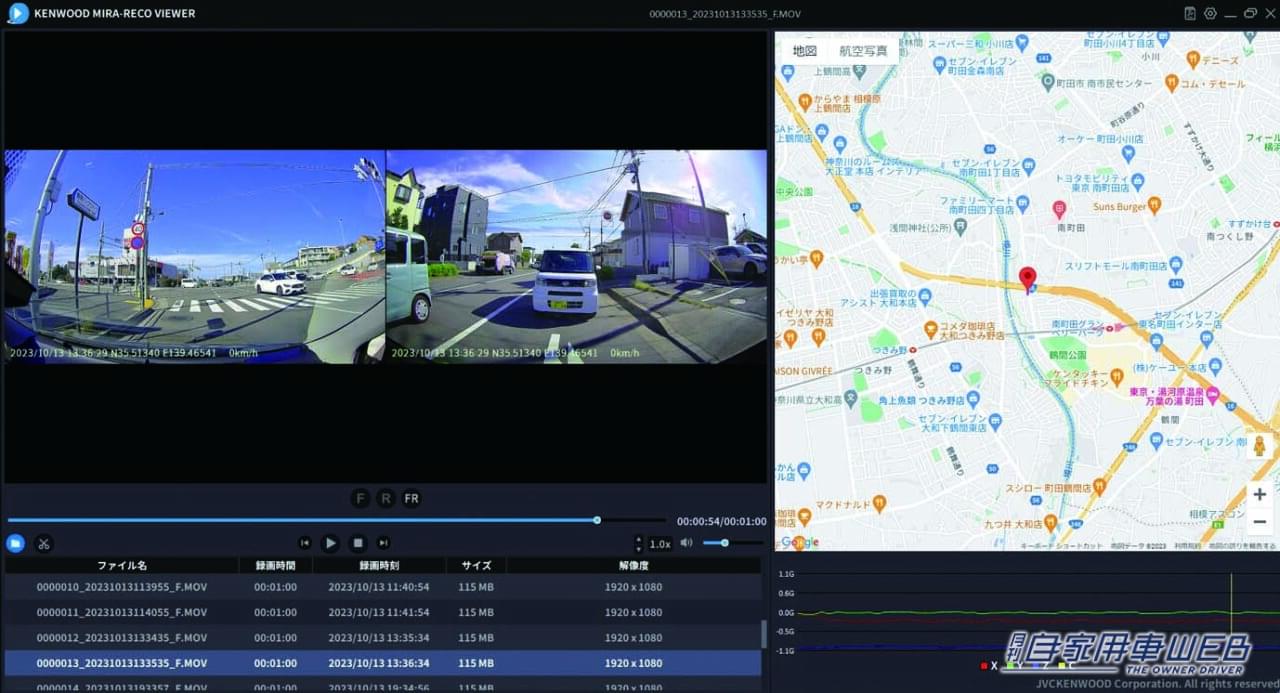Click Street View pegman on map
Viewport: 1280px width, 693px height.
click(1259, 446)
